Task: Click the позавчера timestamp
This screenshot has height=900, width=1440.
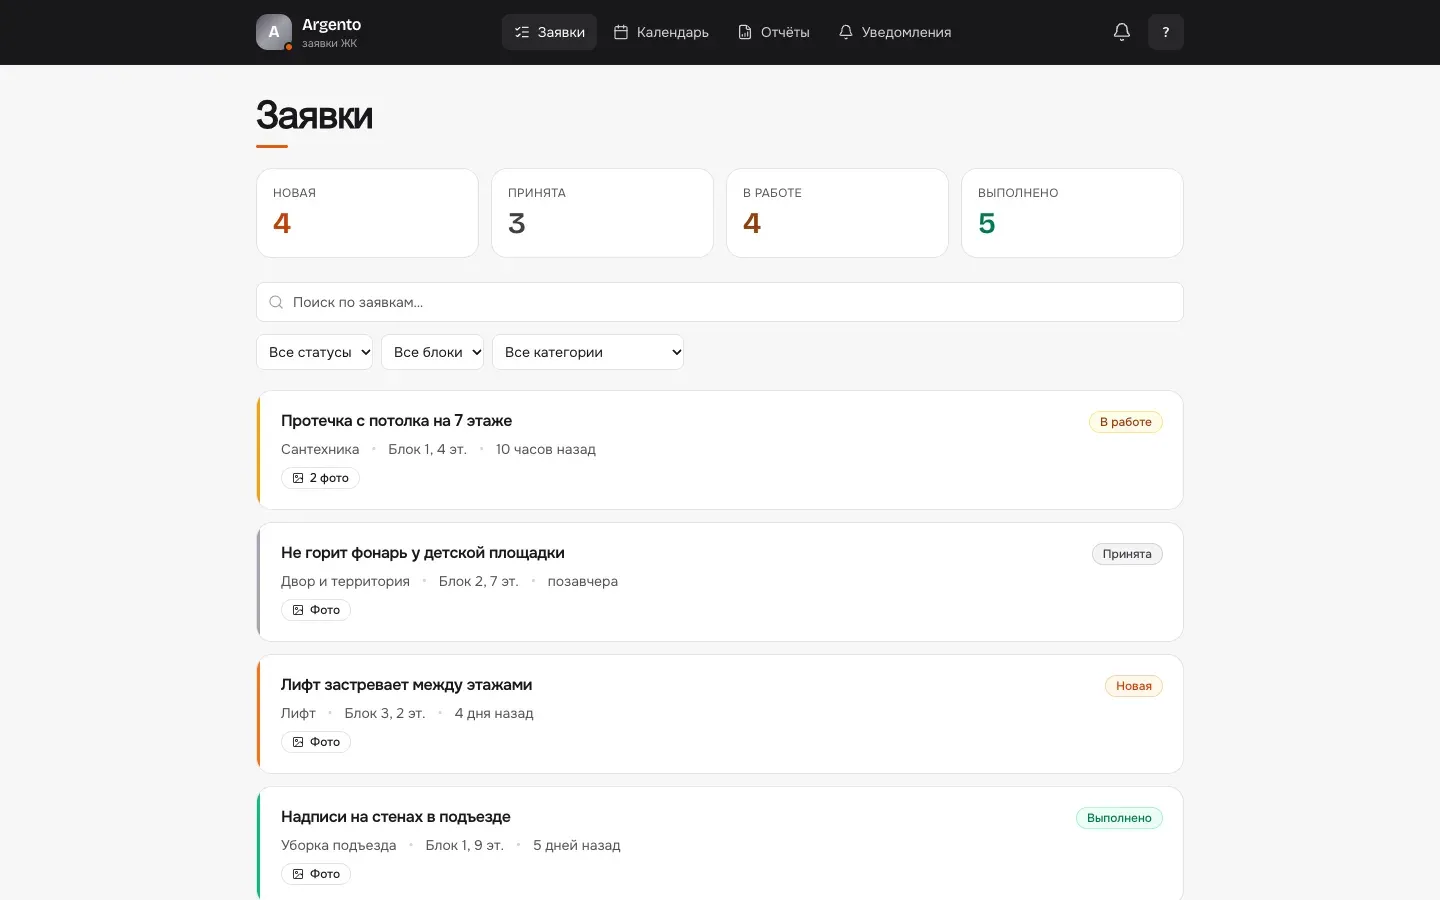Action: tap(583, 581)
